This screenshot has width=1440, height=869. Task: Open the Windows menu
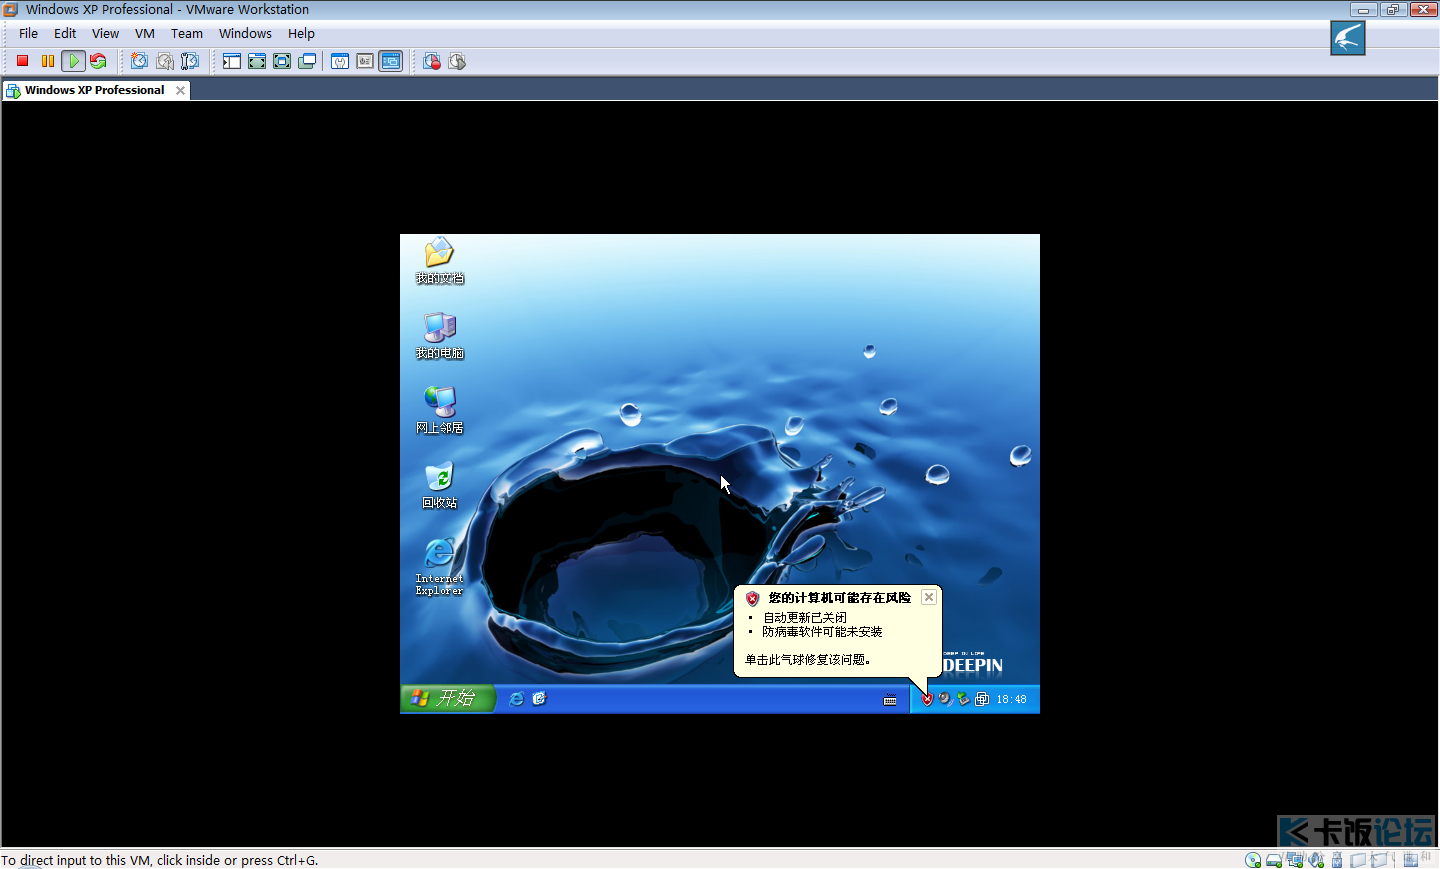[x=245, y=33]
